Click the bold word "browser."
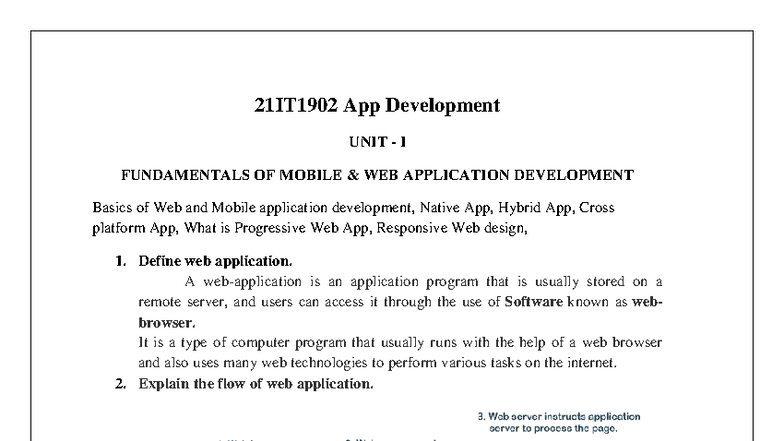The image size is (784, 441). coord(166,322)
